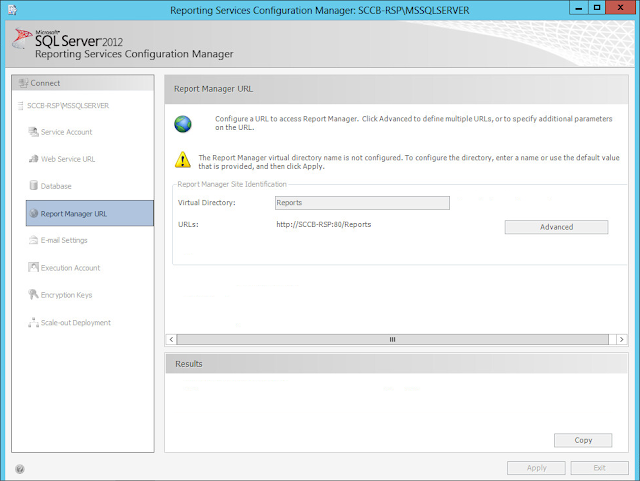Click the help question mark icon
The image size is (640, 481).
point(20,469)
